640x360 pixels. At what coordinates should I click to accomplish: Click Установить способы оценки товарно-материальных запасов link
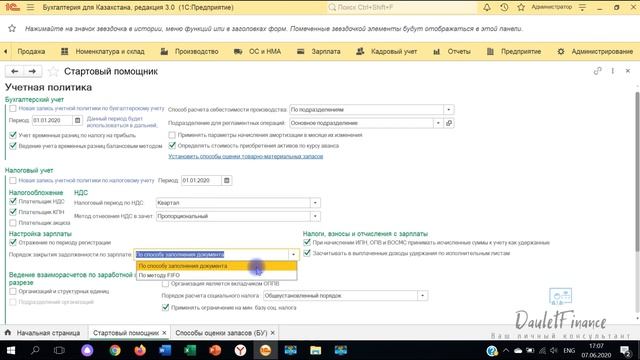coord(246,156)
